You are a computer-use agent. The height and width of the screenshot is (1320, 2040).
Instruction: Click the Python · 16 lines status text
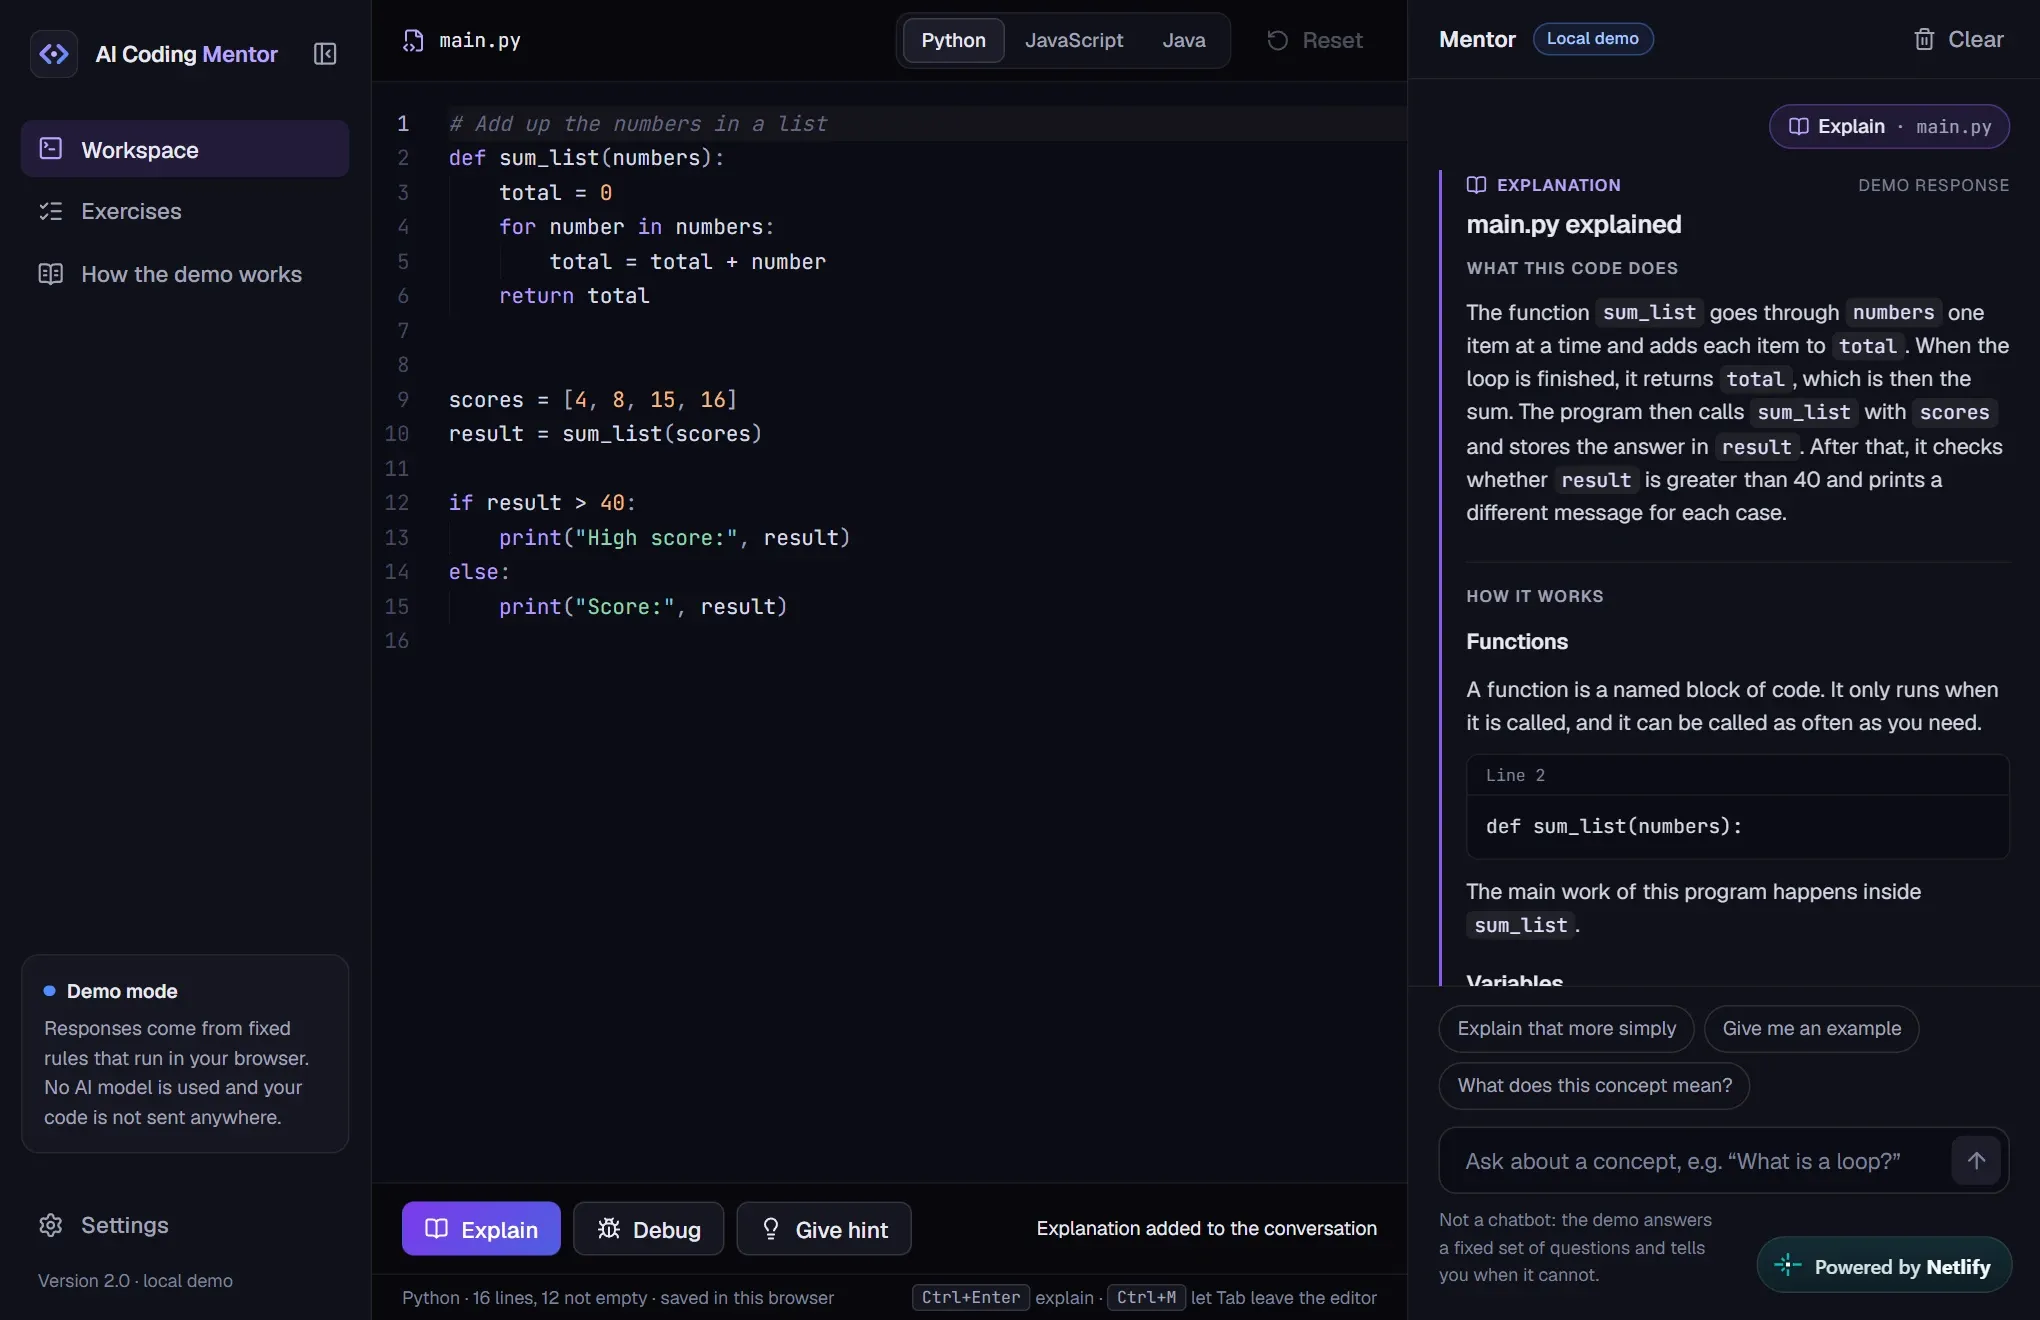click(x=617, y=1297)
